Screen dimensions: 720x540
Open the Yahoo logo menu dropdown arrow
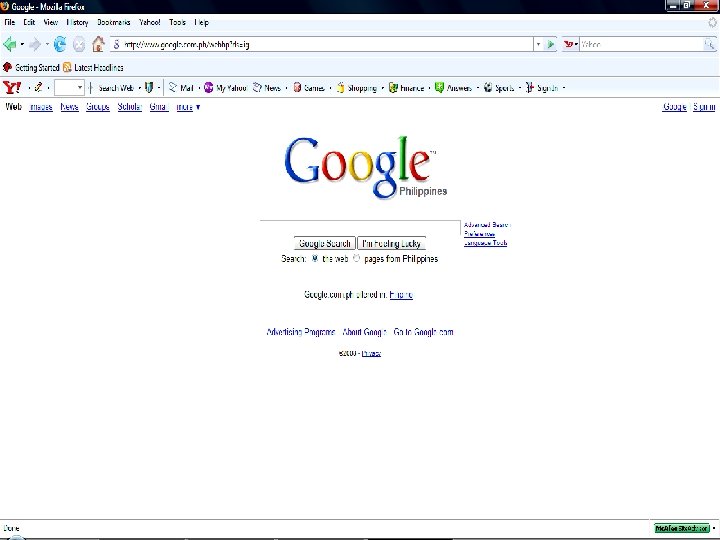29,88
